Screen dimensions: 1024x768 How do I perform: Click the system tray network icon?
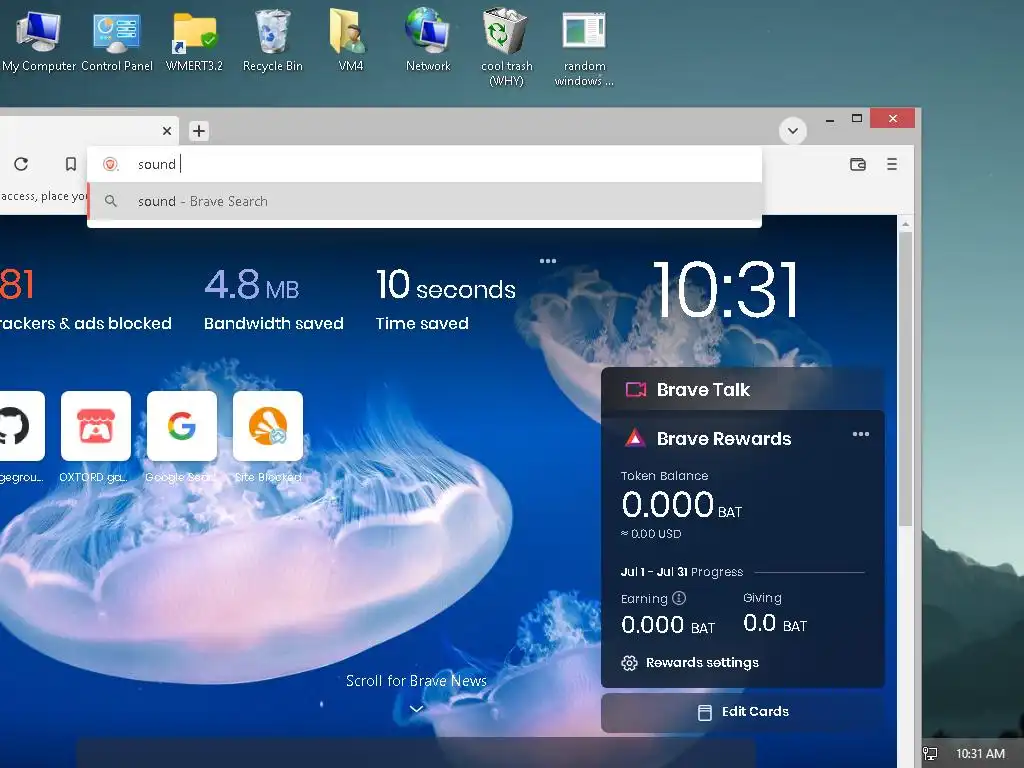coord(930,754)
